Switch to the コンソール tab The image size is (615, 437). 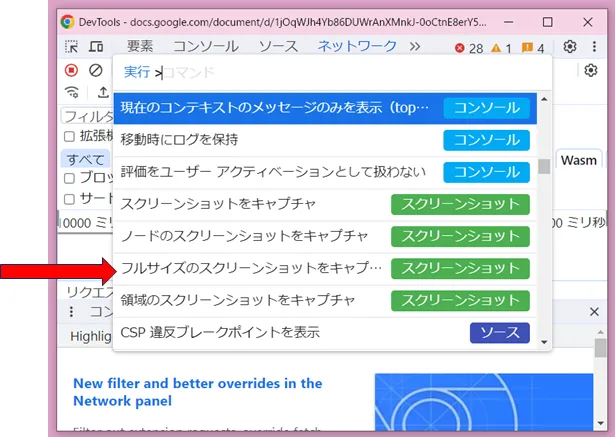[205, 46]
